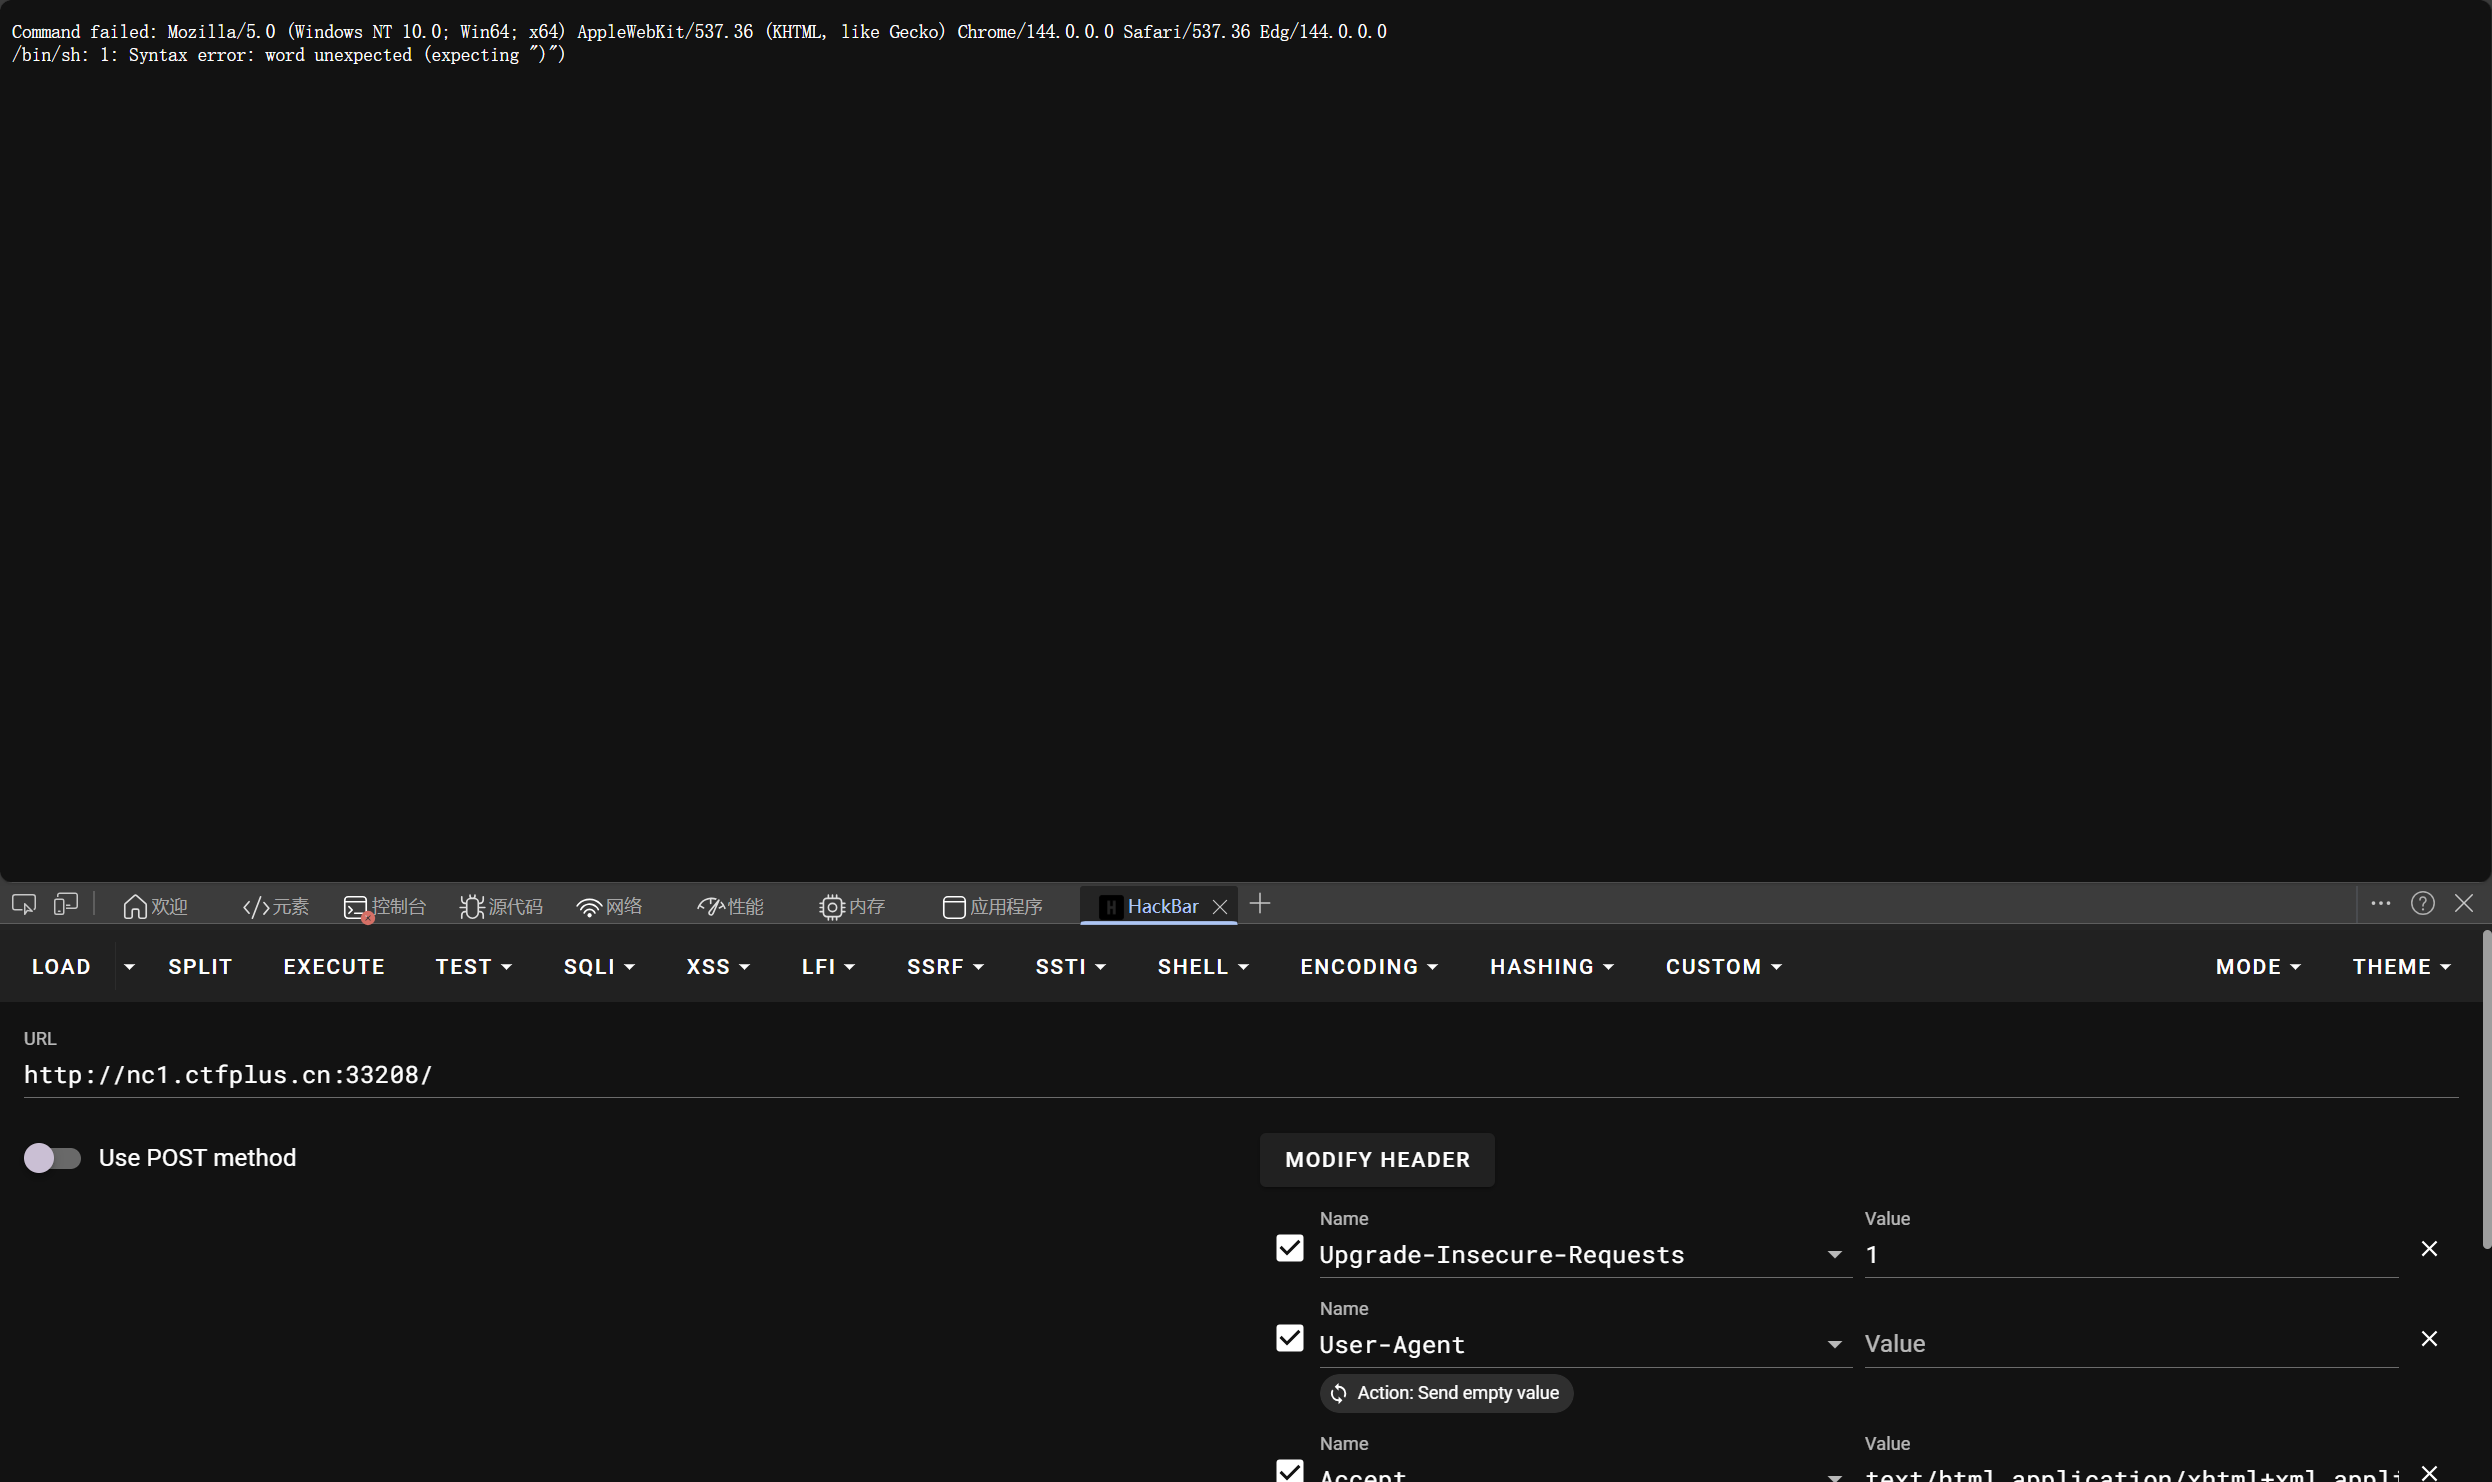
Task: Click the User-Agent Value input field
Action: [2131, 1344]
